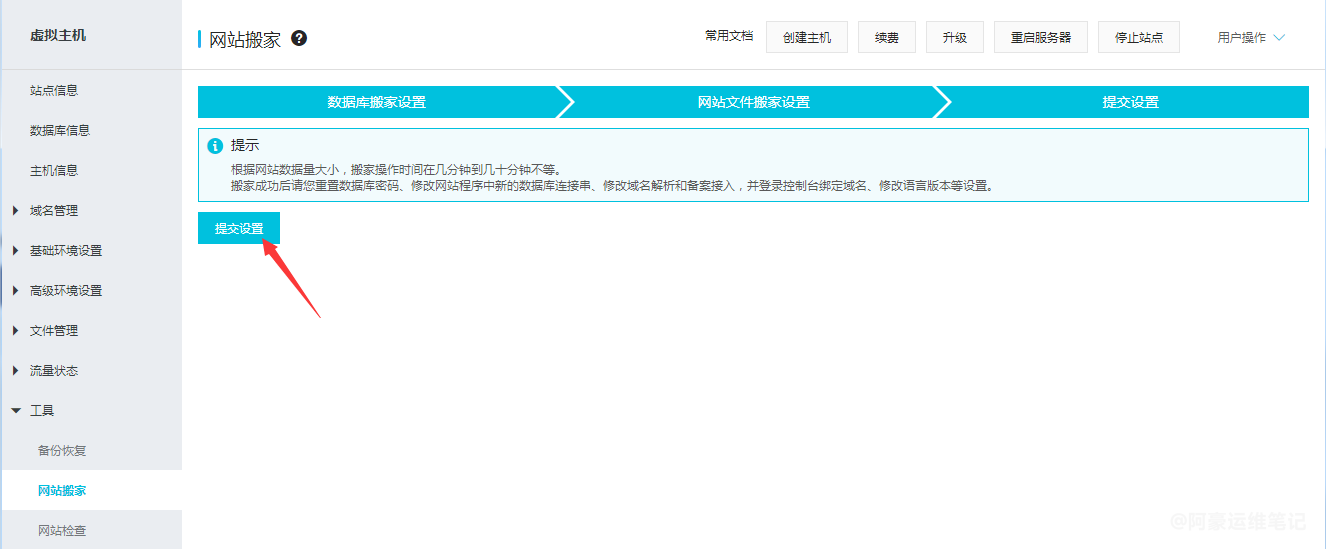Open the 用户操作 dropdown menu
1326x549 pixels.
(x=1250, y=38)
